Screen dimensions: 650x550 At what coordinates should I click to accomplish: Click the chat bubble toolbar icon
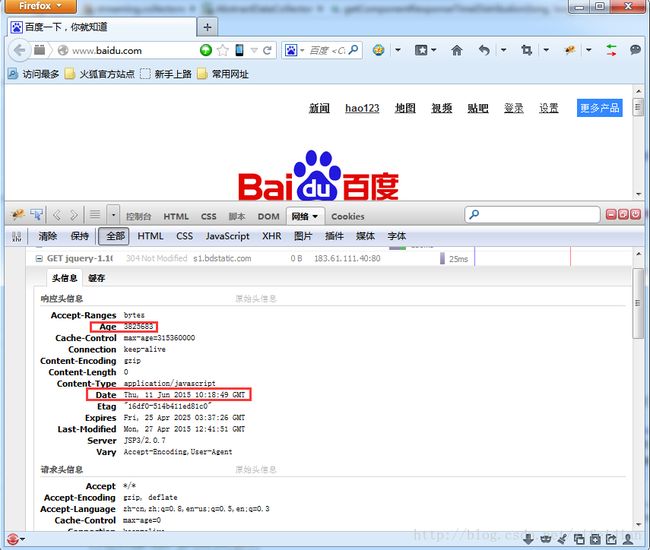tap(635, 50)
